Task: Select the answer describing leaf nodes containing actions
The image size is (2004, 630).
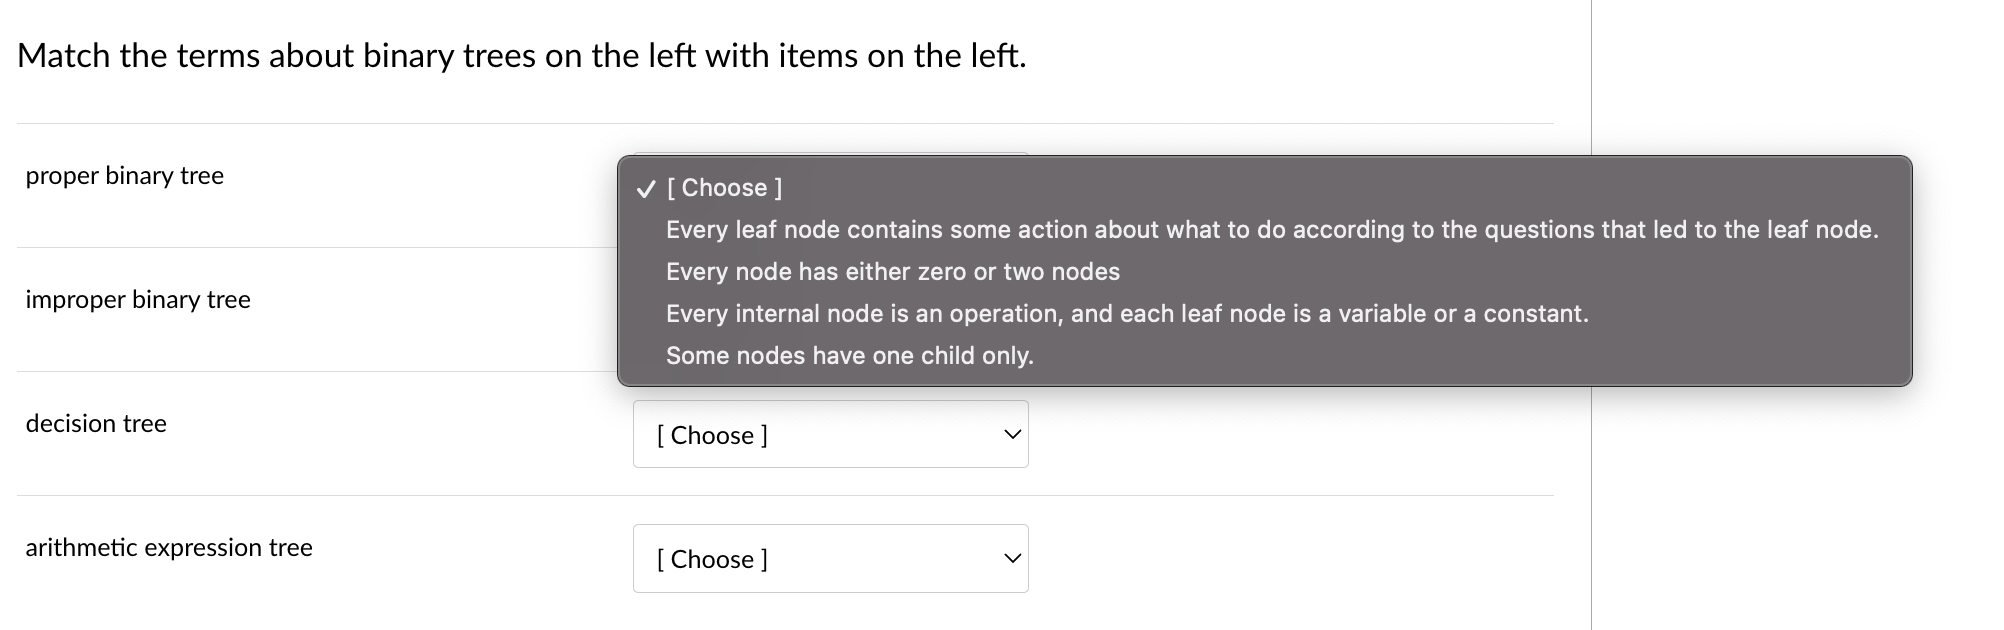Action: coord(1272,229)
